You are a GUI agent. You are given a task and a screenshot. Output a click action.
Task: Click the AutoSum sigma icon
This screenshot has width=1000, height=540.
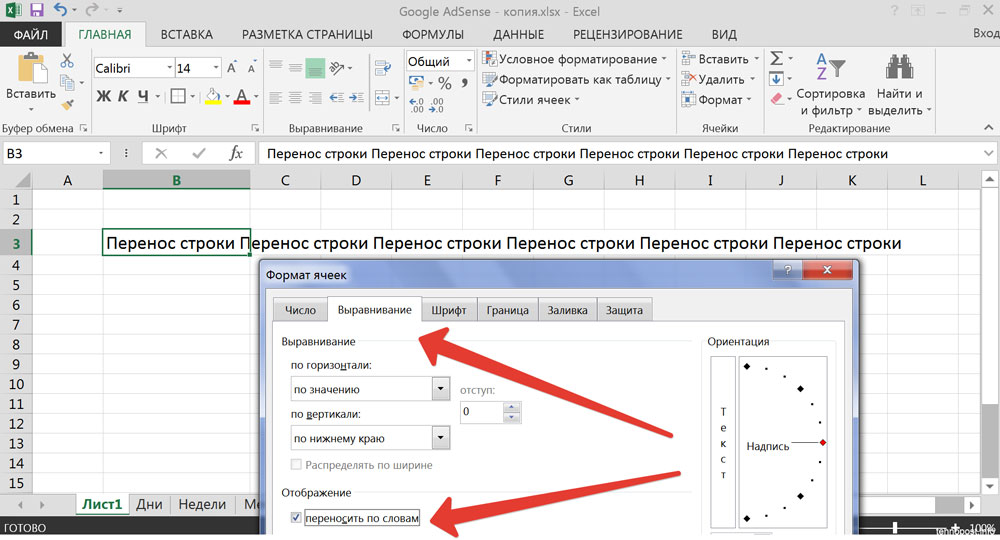(x=776, y=59)
